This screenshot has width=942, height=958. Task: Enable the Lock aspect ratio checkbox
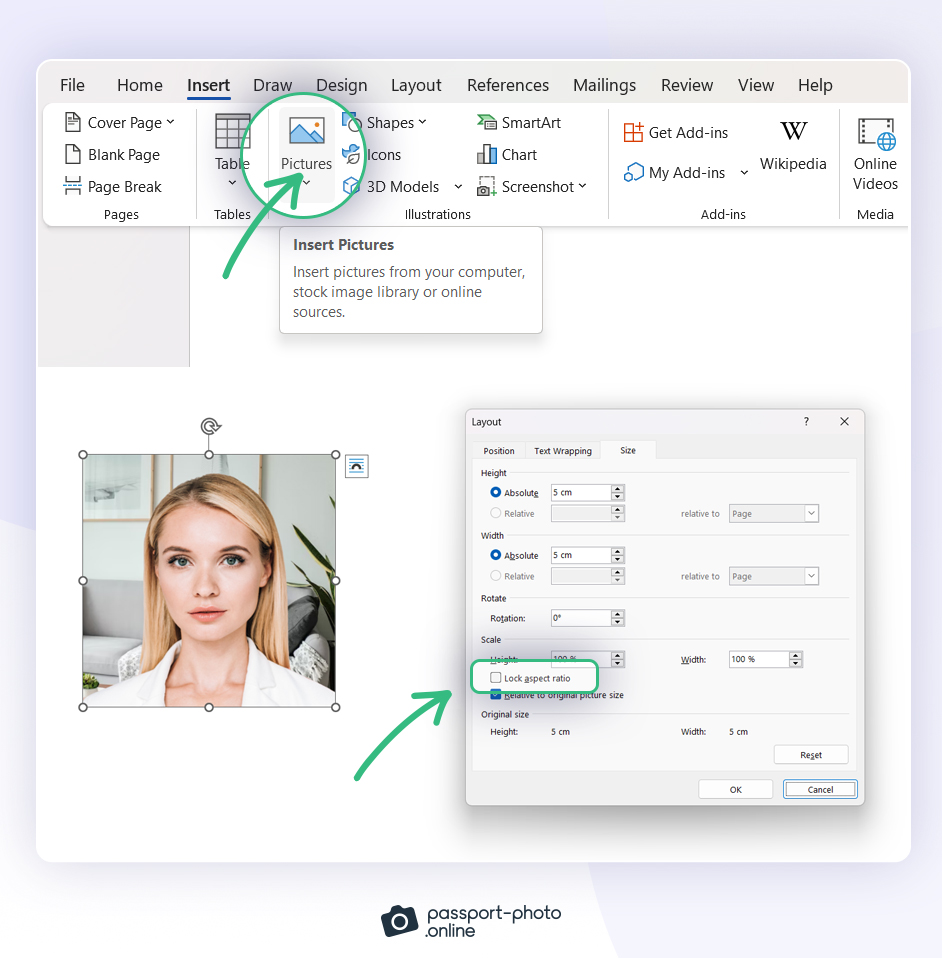pyautogui.click(x=496, y=678)
